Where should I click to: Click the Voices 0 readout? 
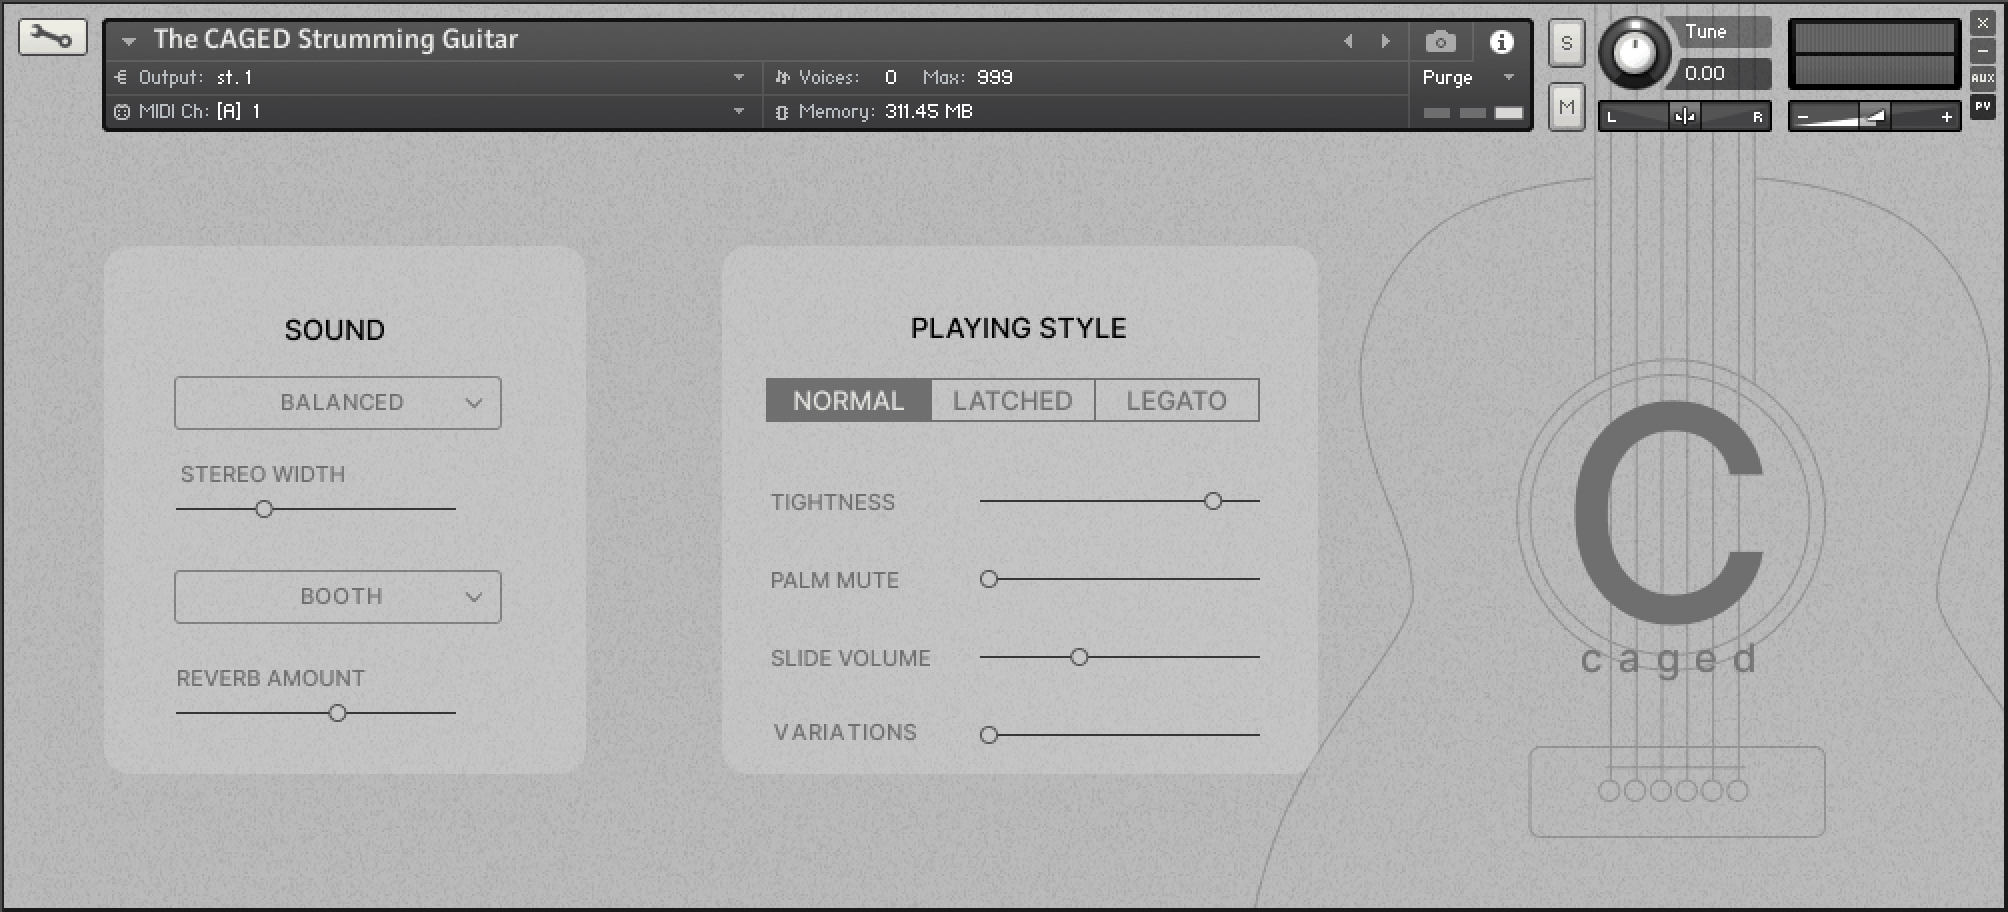tap(848, 77)
